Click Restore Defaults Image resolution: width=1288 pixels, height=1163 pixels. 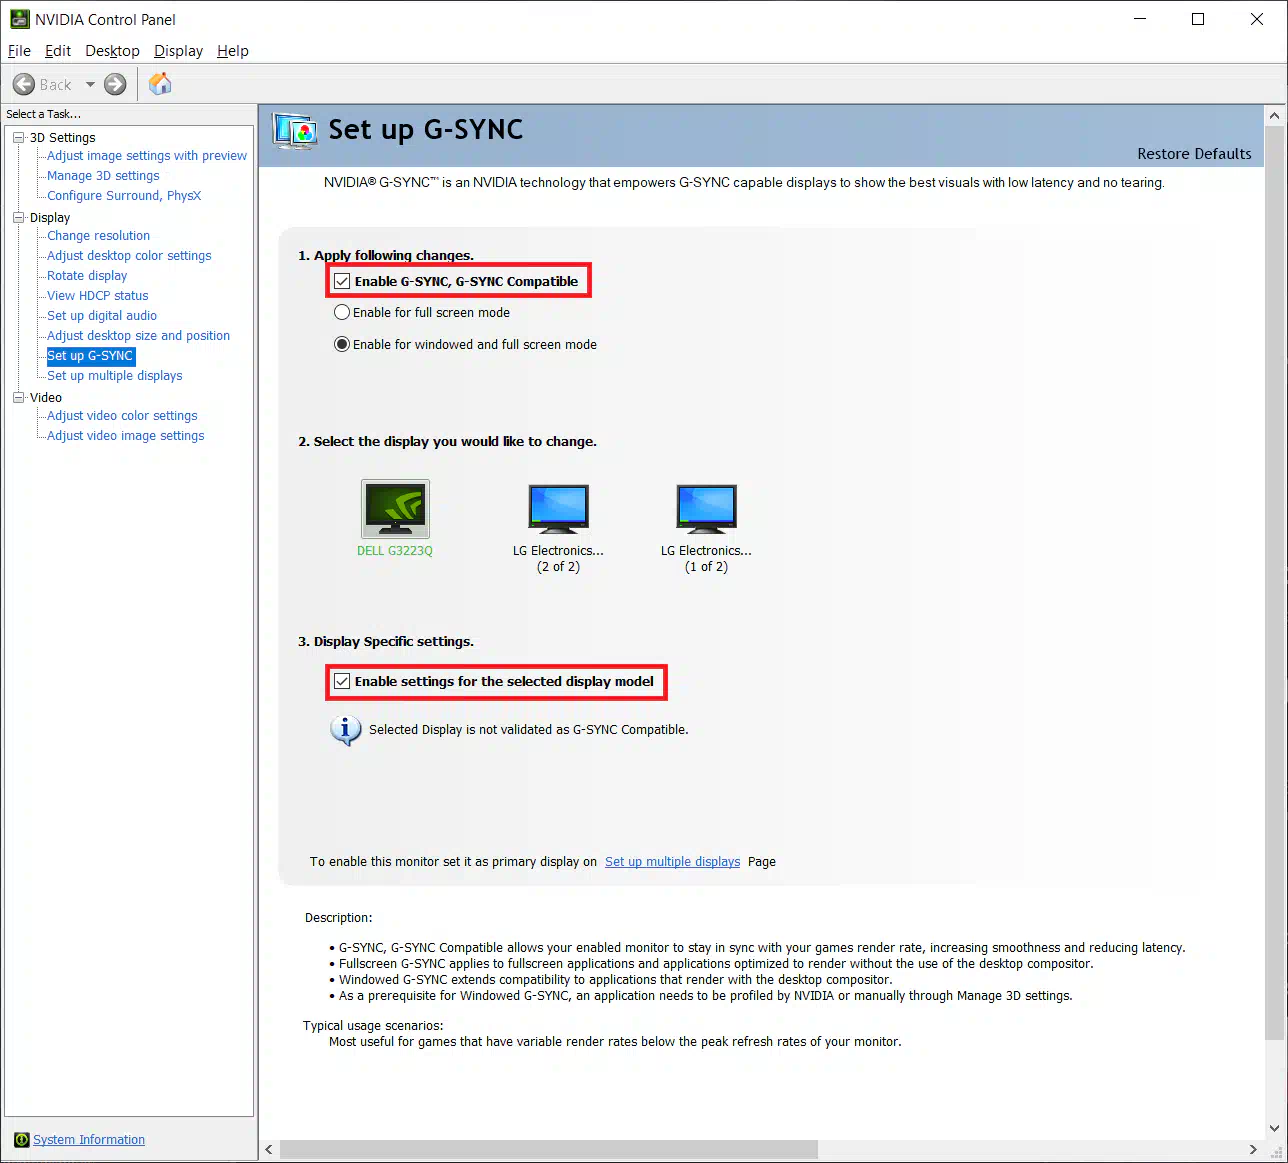click(x=1194, y=154)
